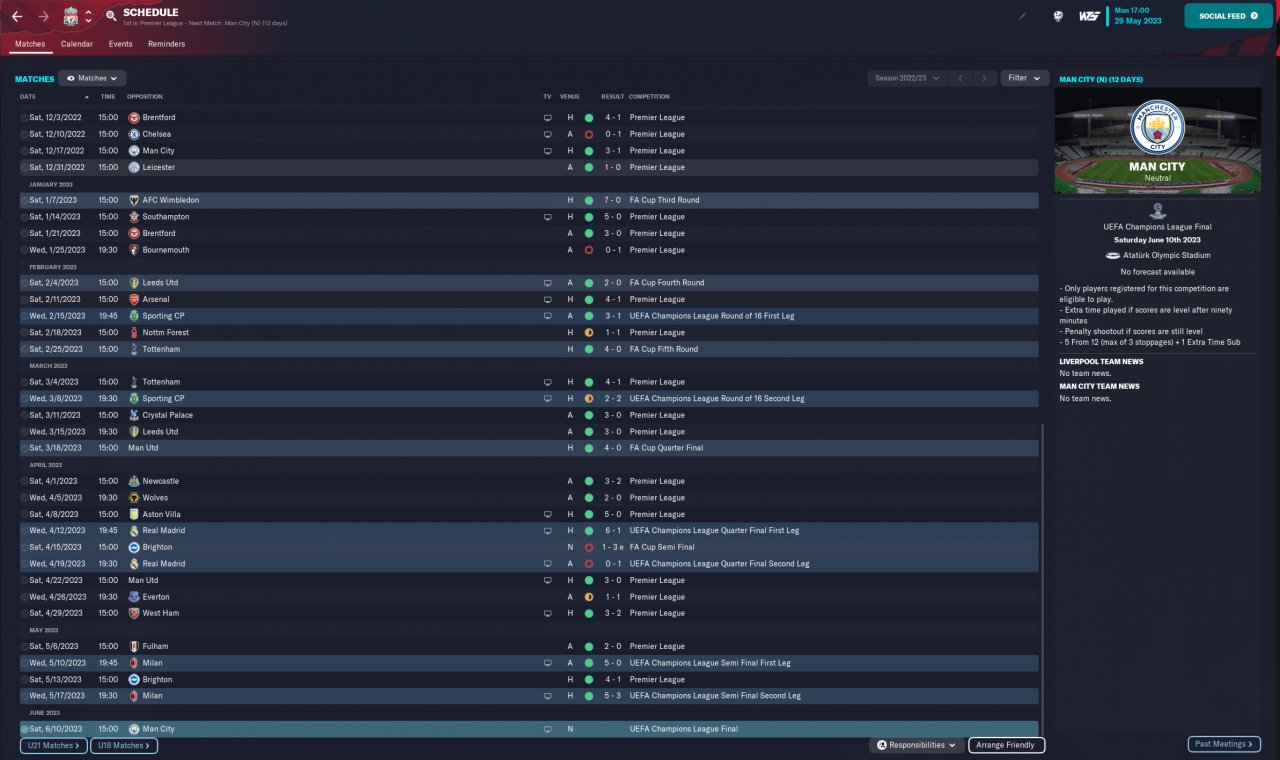Go to next season with right chevron
This screenshot has height=760, width=1280.
coord(985,78)
